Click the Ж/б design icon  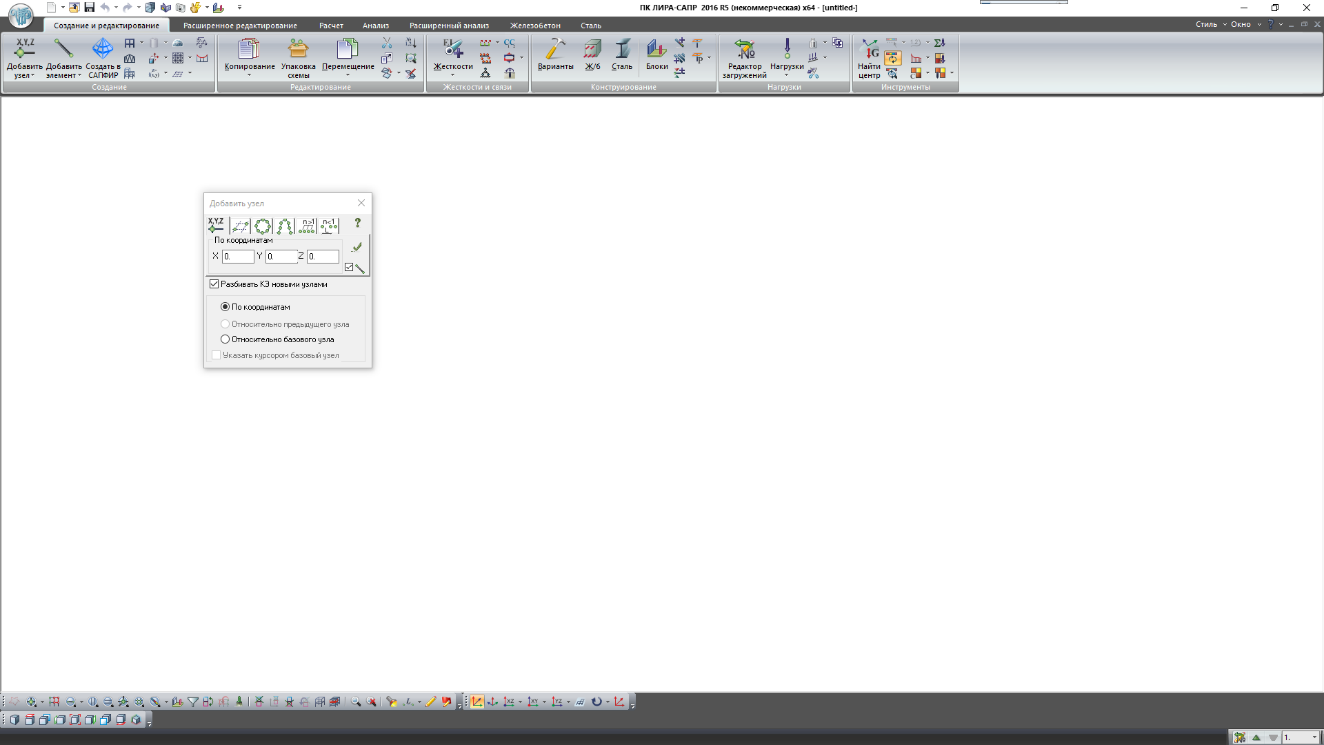(x=592, y=49)
